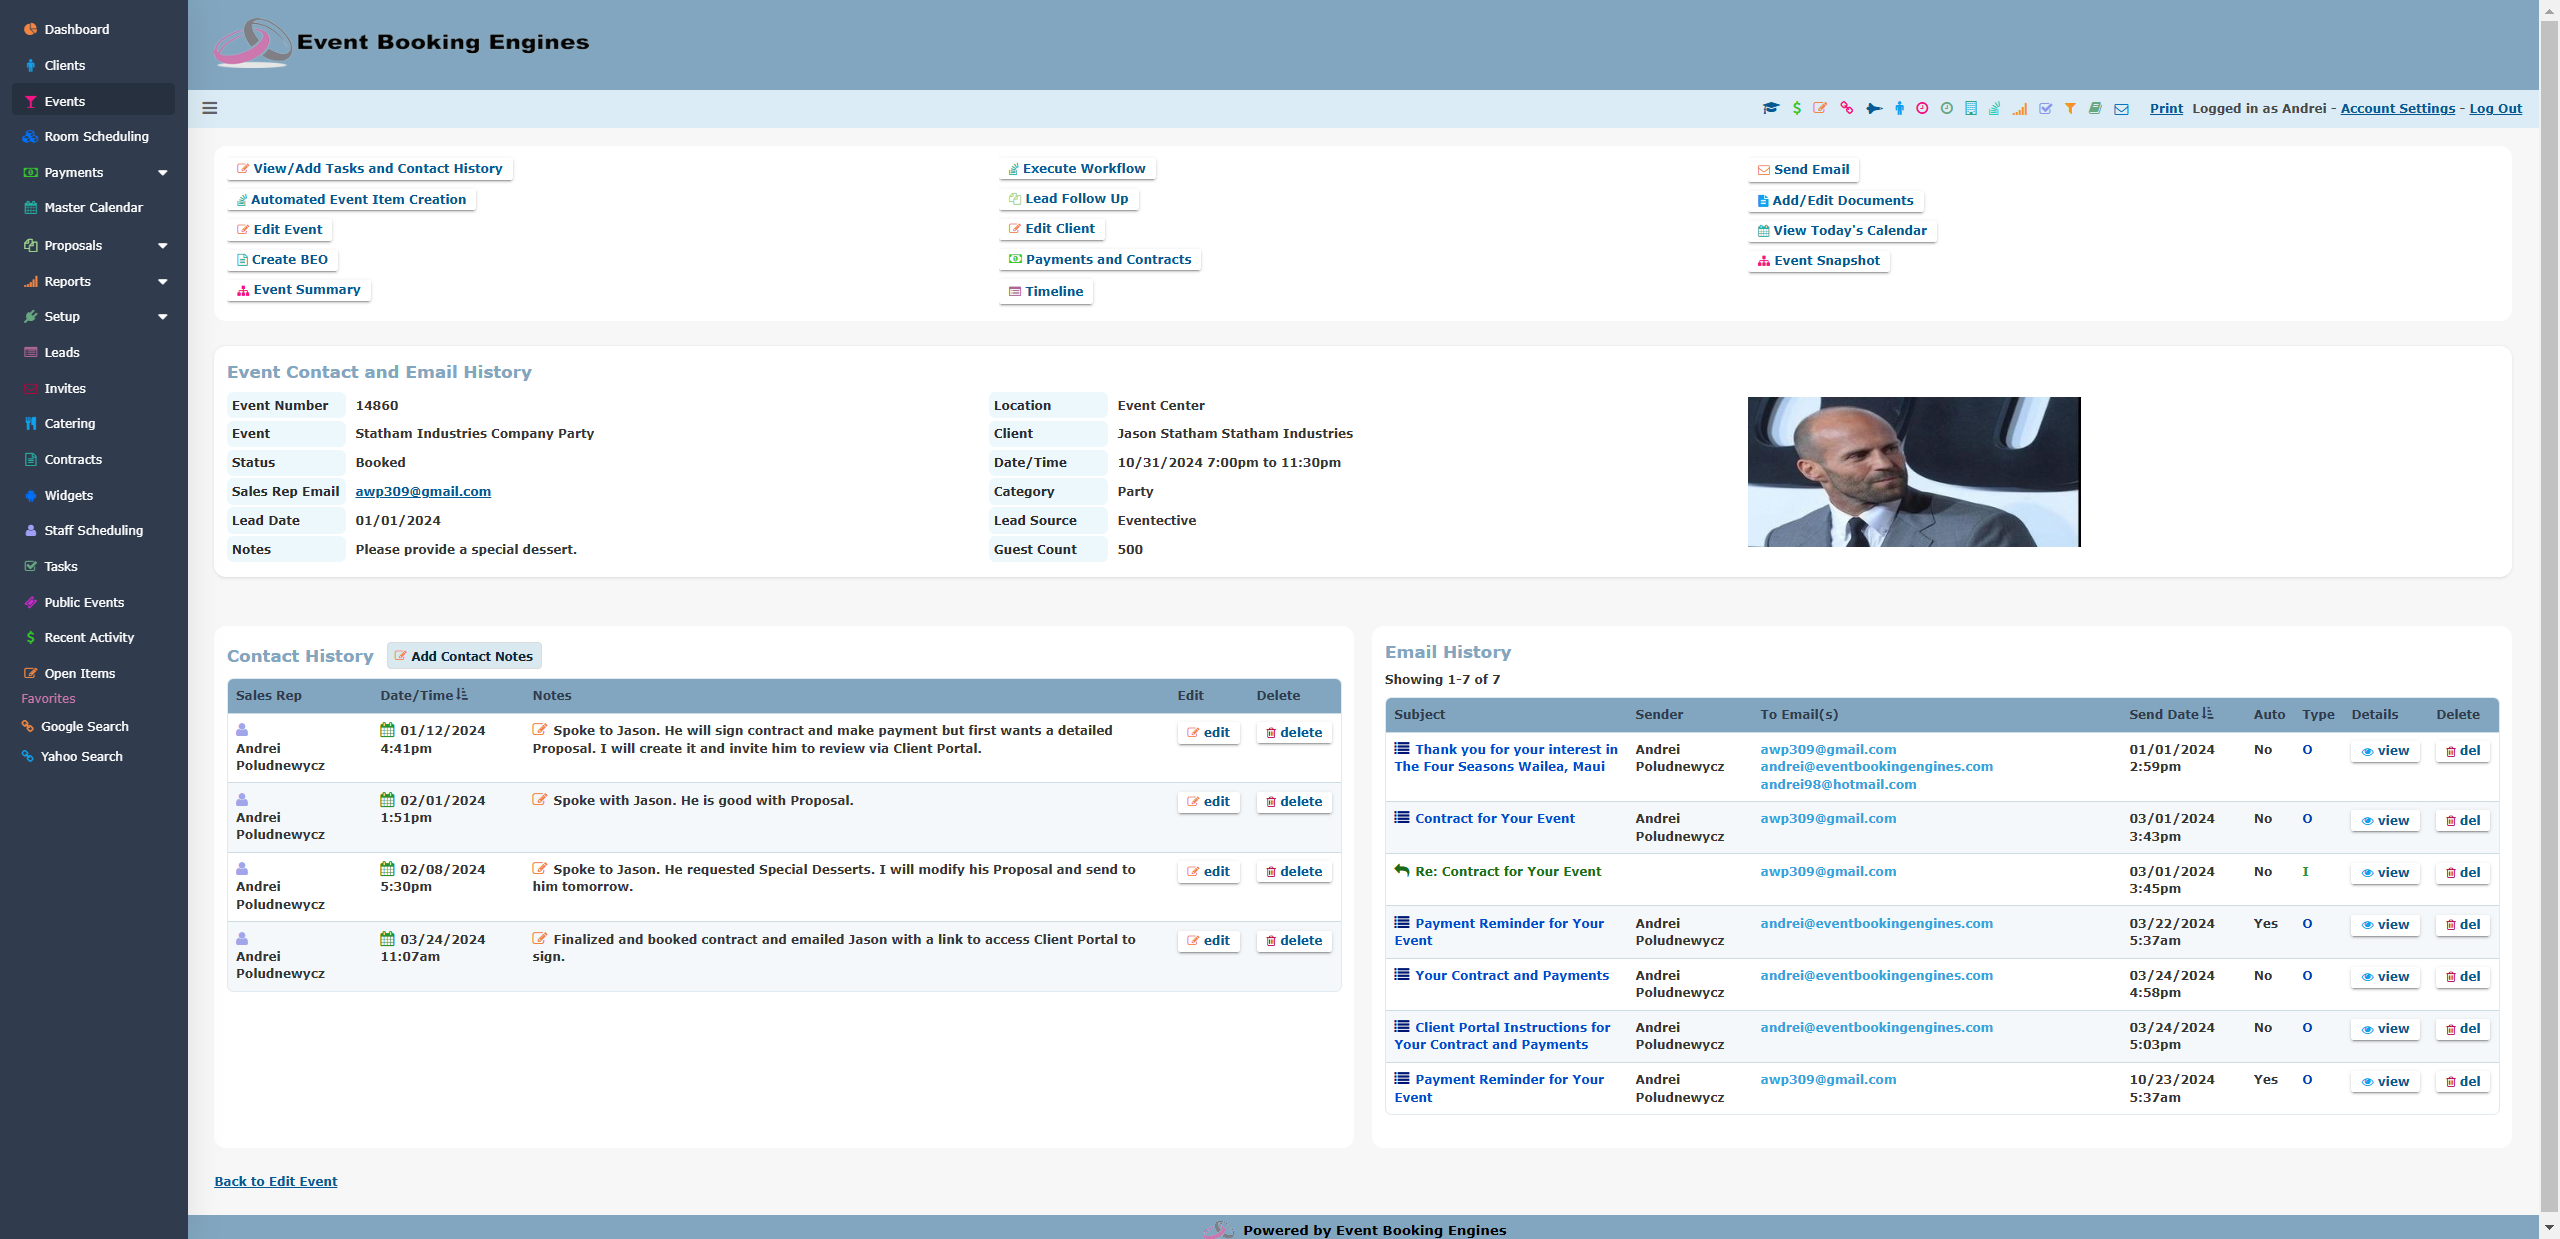
Task: Click calendar icon beside 01/12/2024 contact entry
Action: (387, 730)
